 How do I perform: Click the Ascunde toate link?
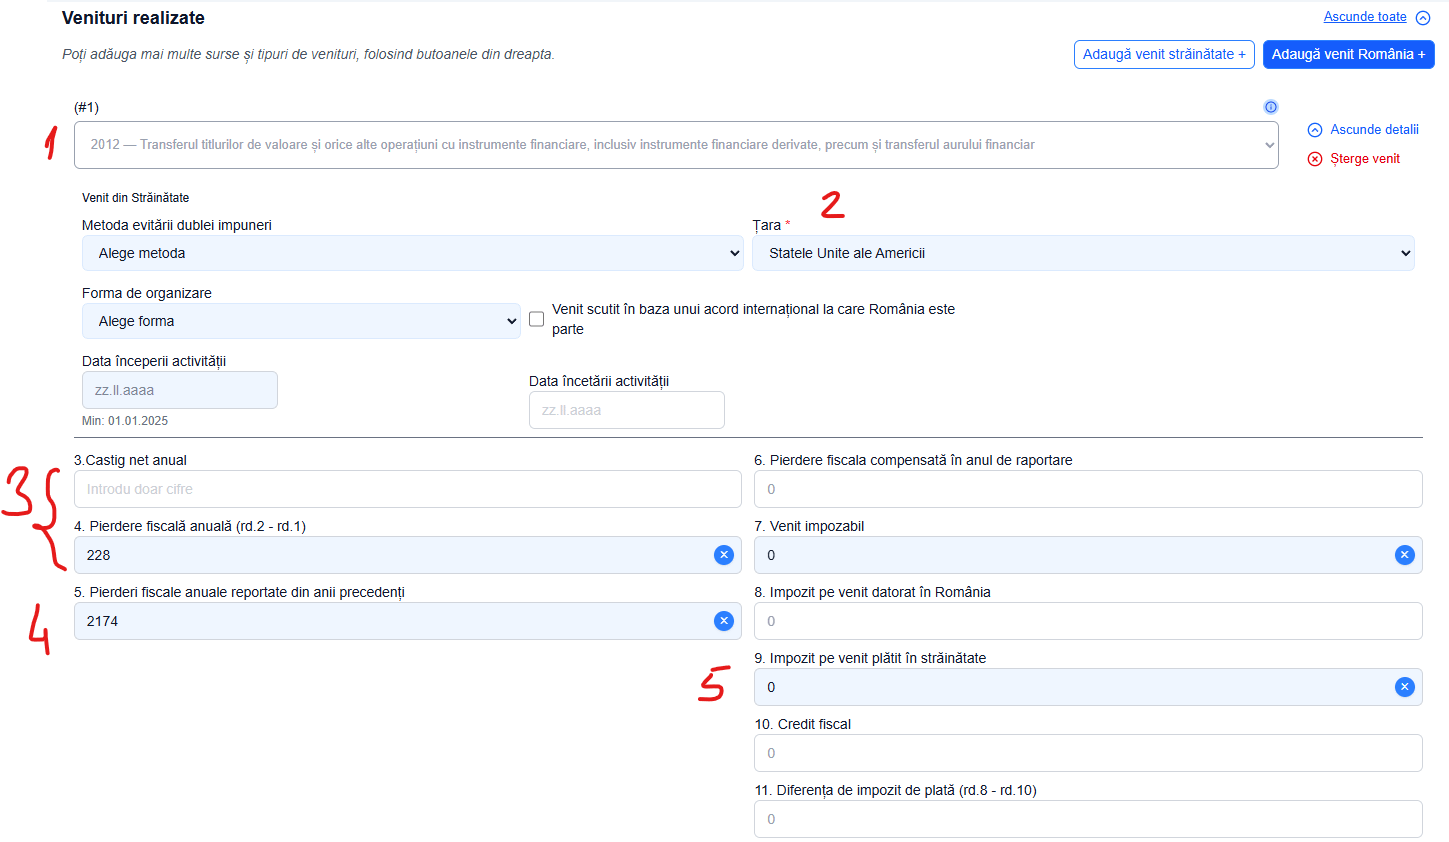(1364, 17)
